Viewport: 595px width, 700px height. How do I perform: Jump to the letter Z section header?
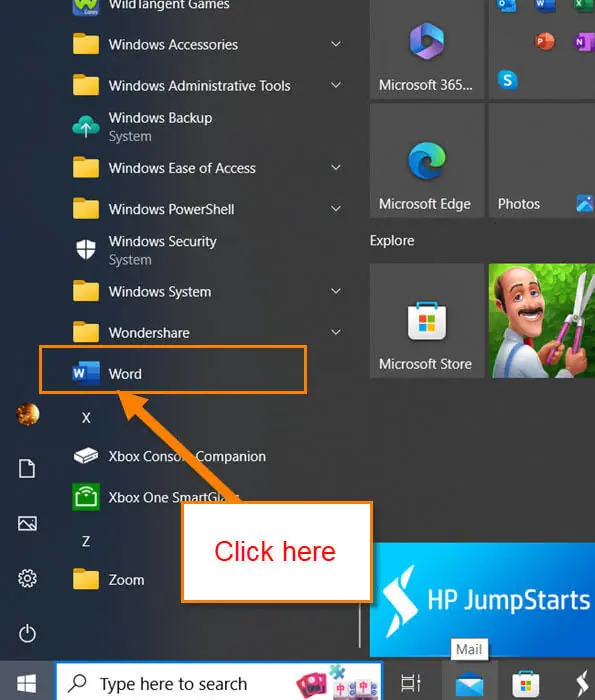[x=86, y=542]
